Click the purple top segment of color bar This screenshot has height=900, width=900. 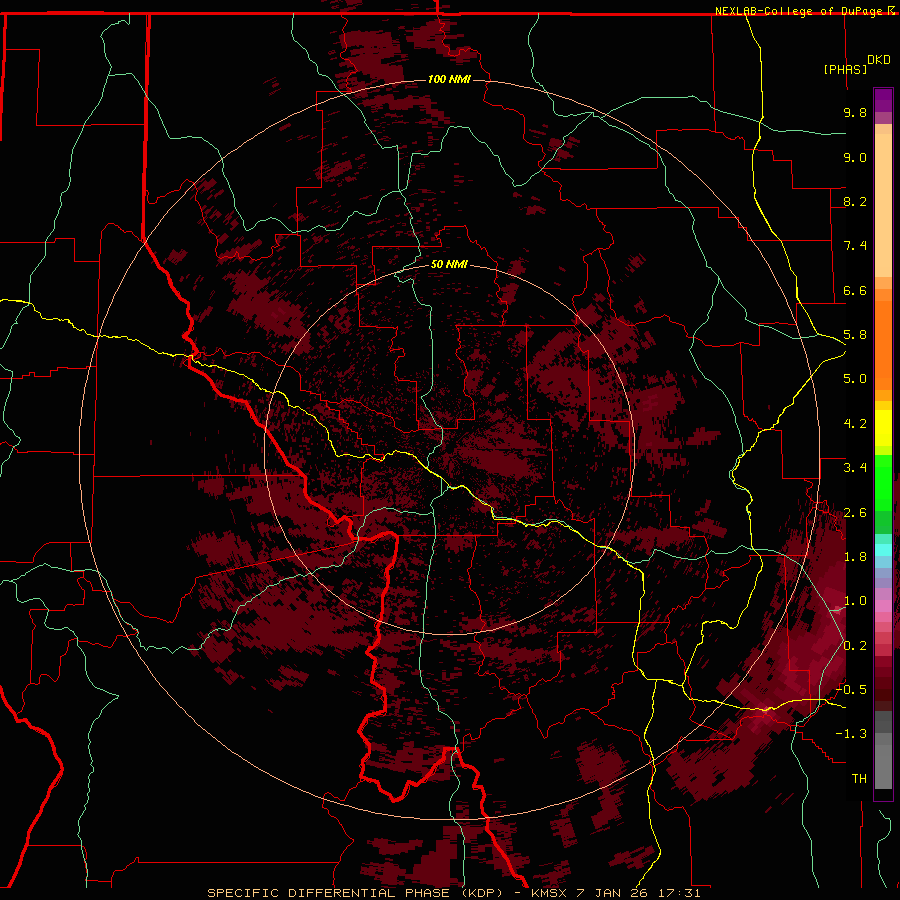click(x=883, y=100)
